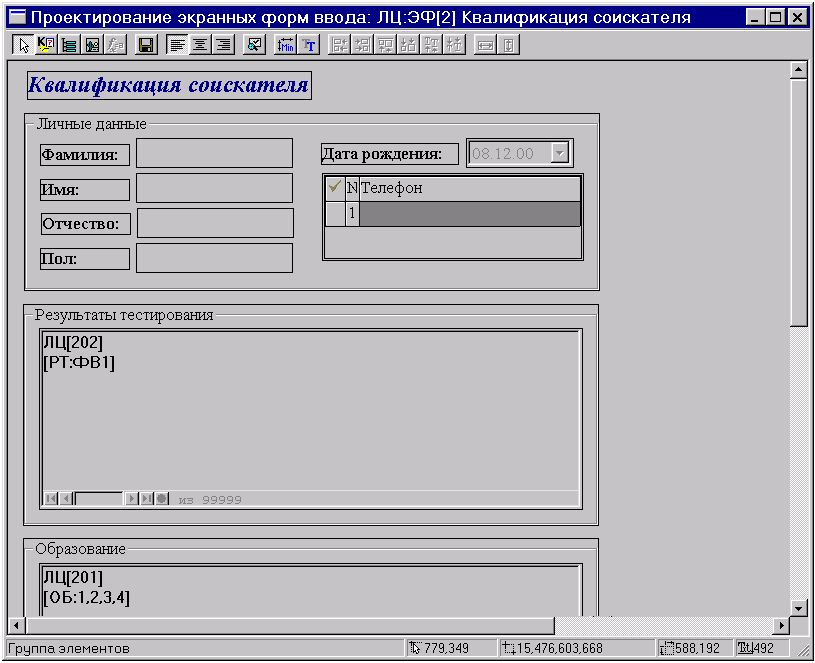Click the Фамилия input field
815x663 pixels.
(214, 153)
